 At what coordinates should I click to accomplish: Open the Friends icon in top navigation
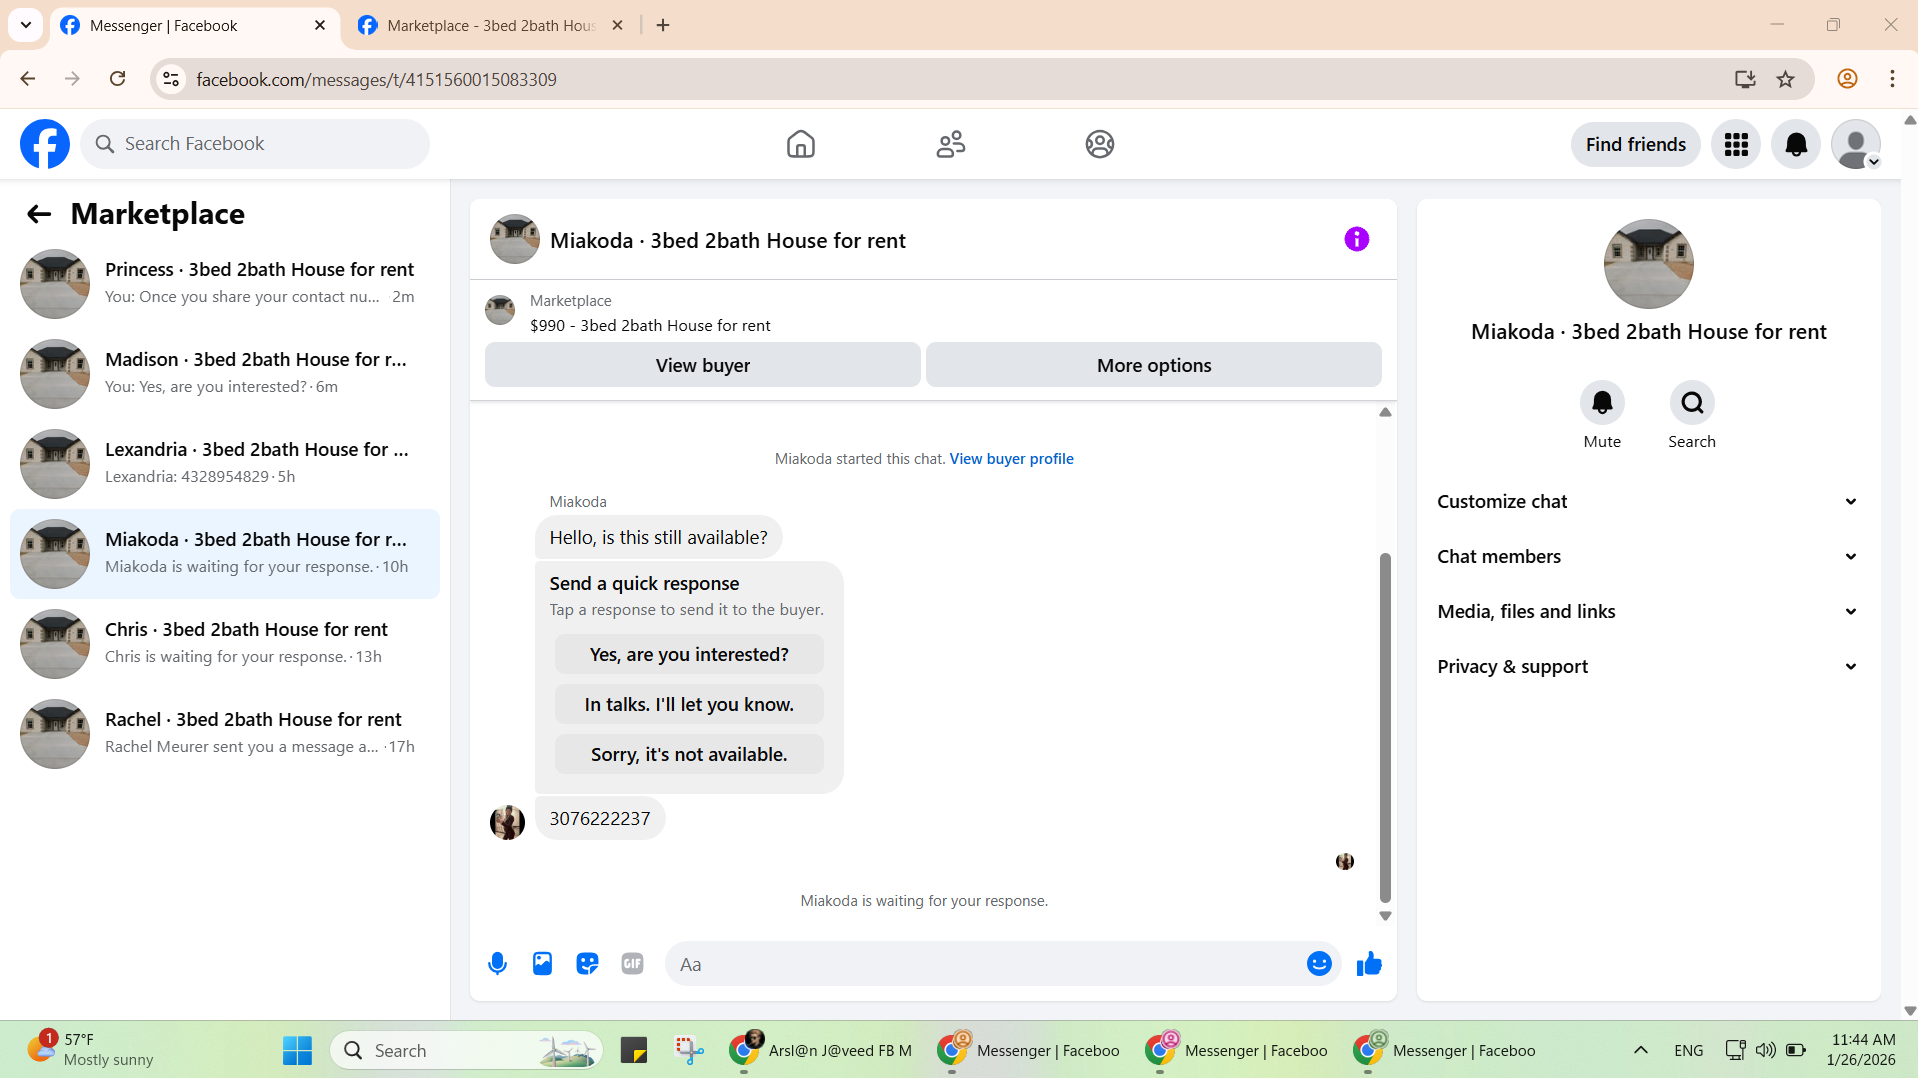(950, 144)
